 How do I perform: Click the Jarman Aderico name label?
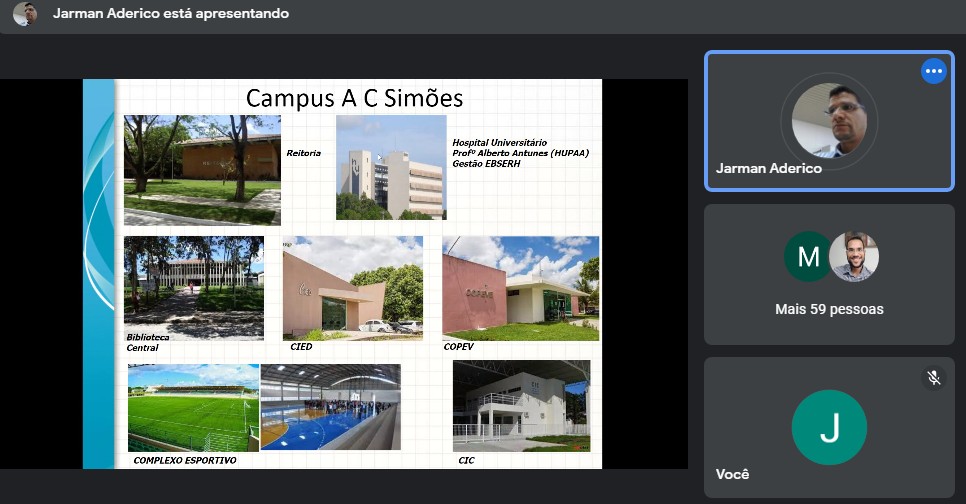[769, 168]
